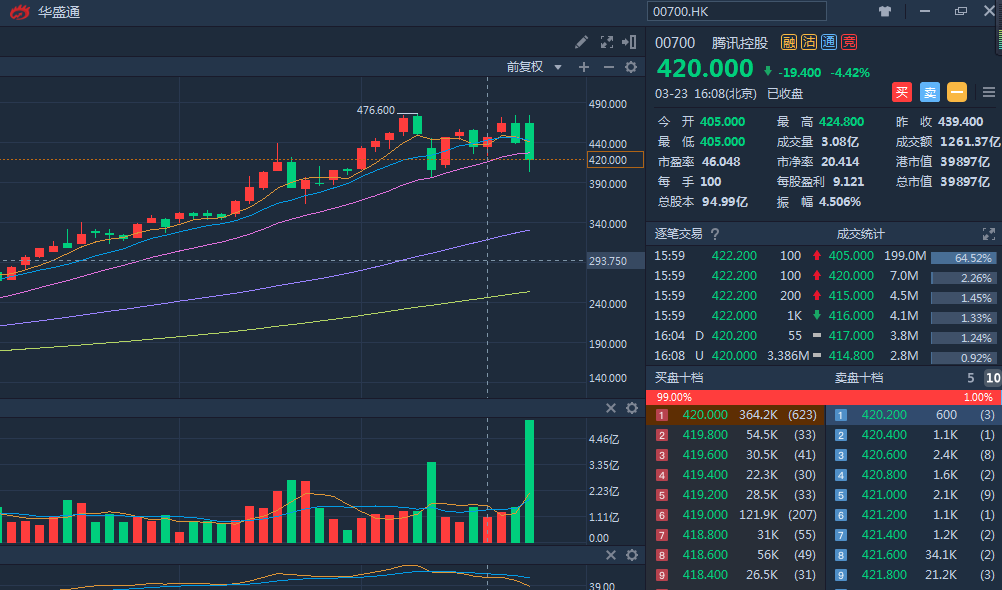1002x590 pixels.
Task: Select ask level 5 at 421.000
Action: pyautogui.click(x=914, y=495)
